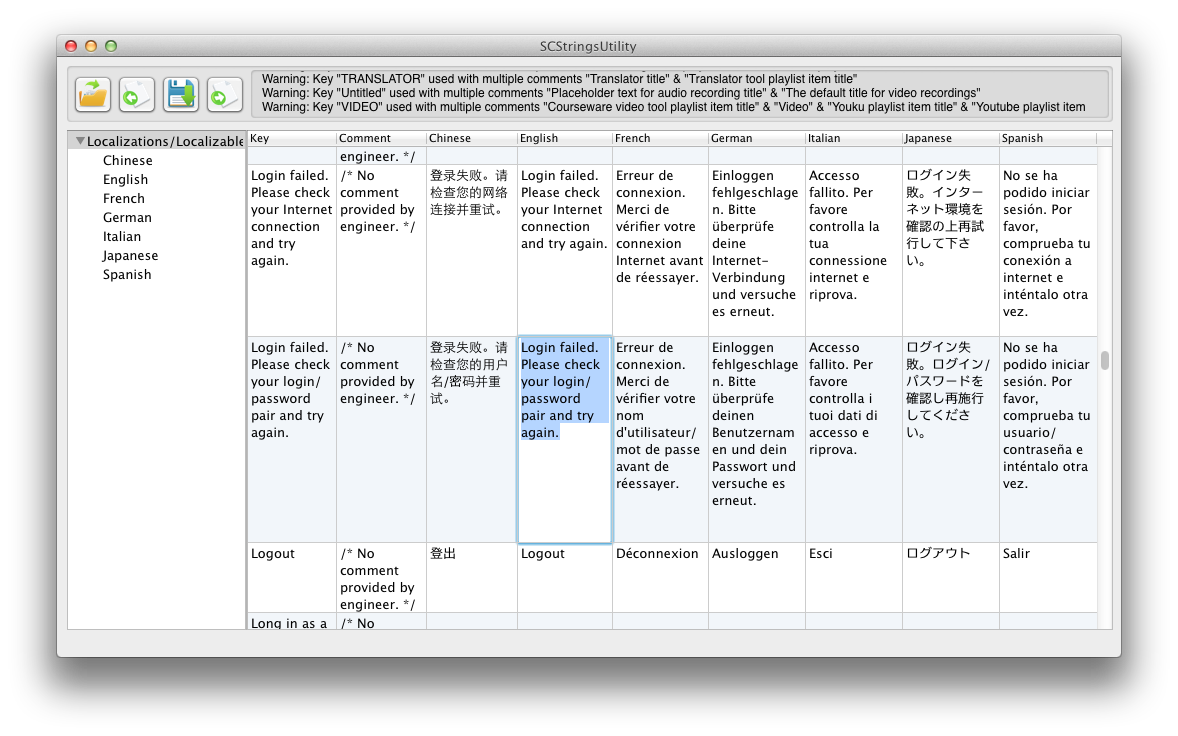Select English in the sidebar tree
This screenshot has width=1178, height=736.
click(125, 179)
